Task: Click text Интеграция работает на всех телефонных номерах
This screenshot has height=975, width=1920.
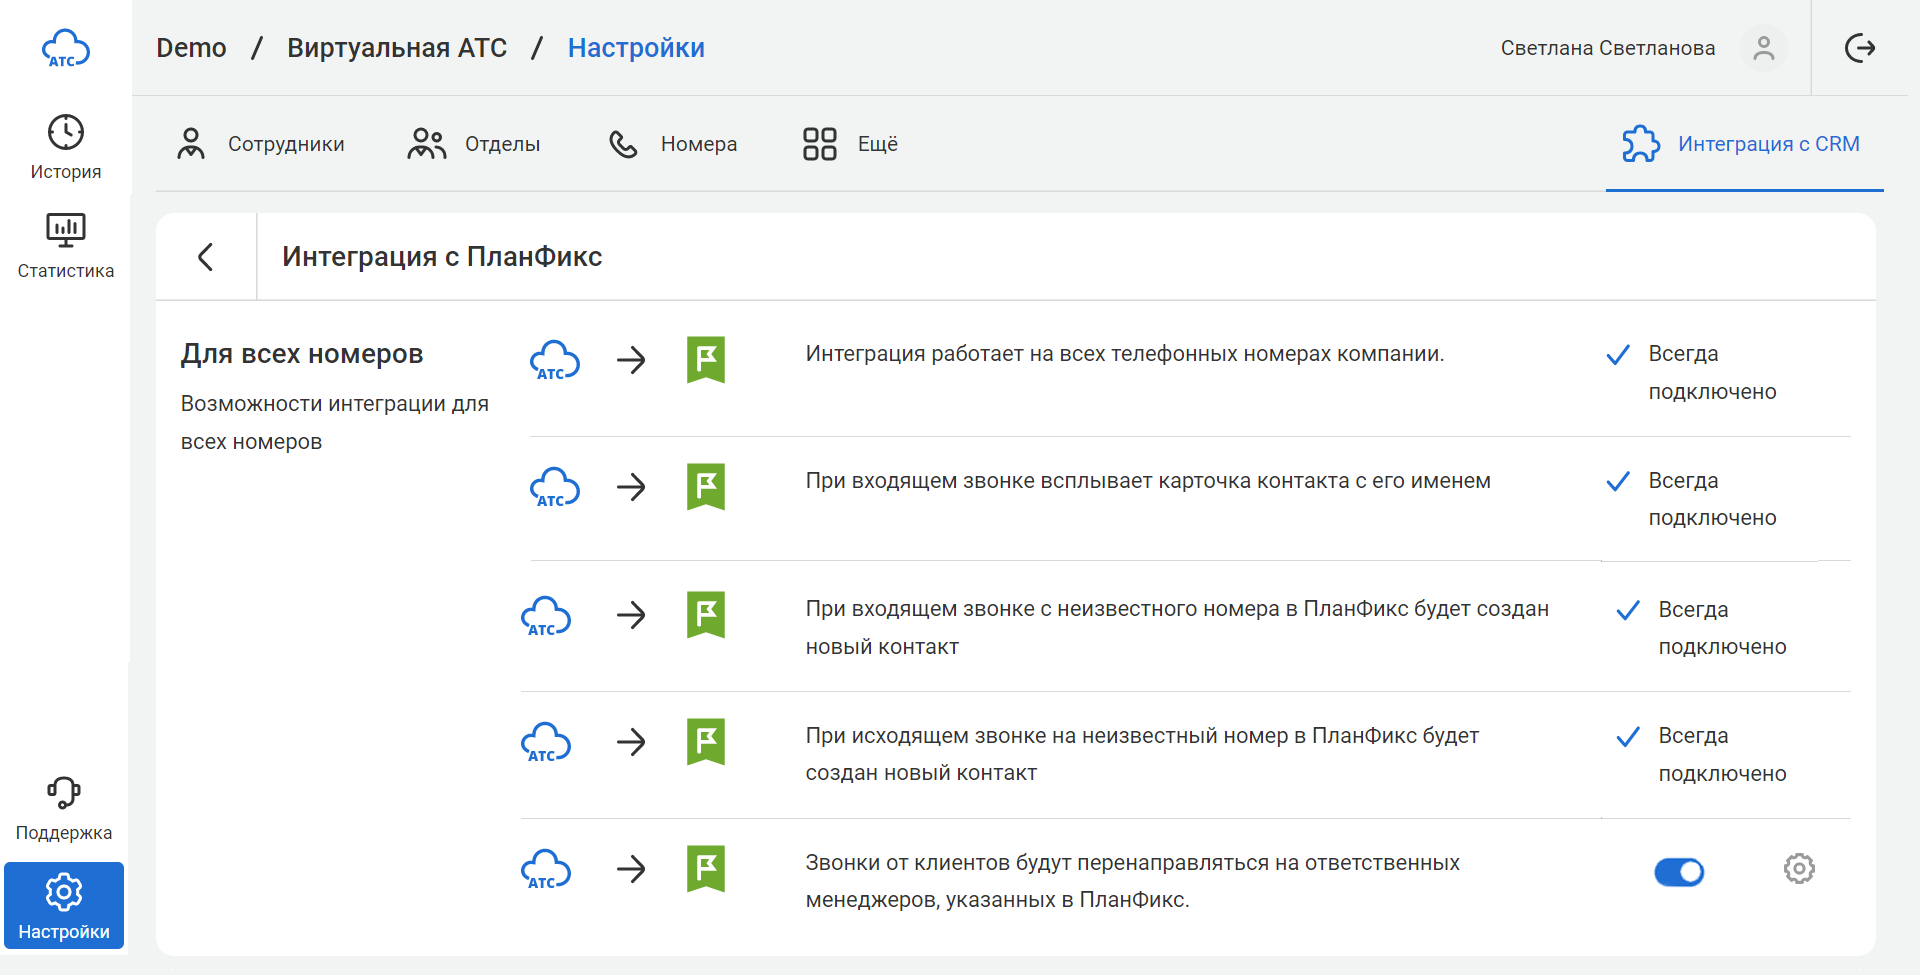Action: click(1125, 354)
